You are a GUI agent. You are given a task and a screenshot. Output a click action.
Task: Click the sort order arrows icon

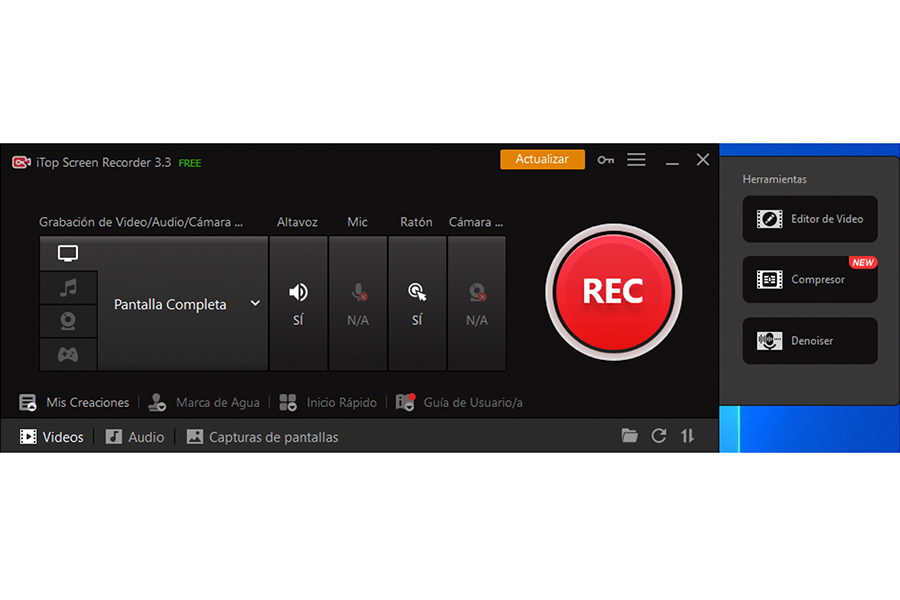tap(688, 436)
